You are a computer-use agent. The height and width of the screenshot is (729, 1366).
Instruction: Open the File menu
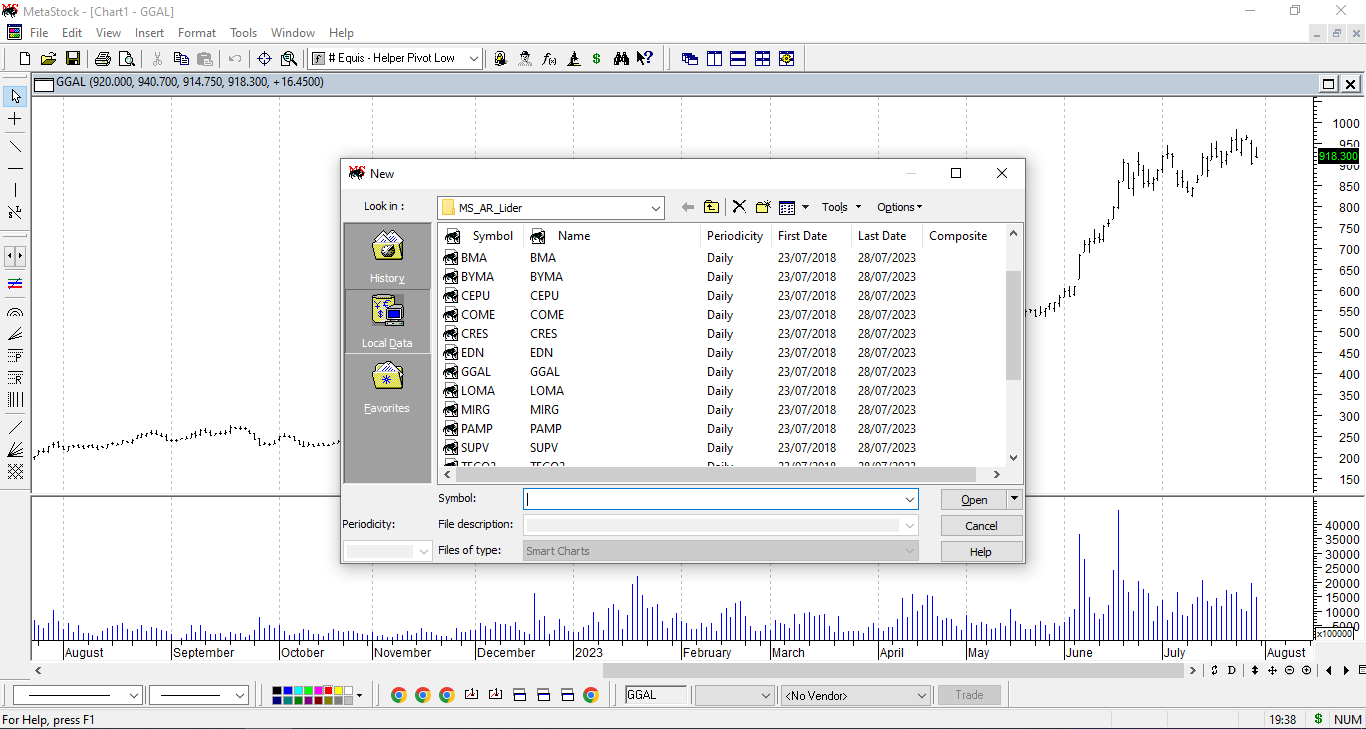[39, 33]
